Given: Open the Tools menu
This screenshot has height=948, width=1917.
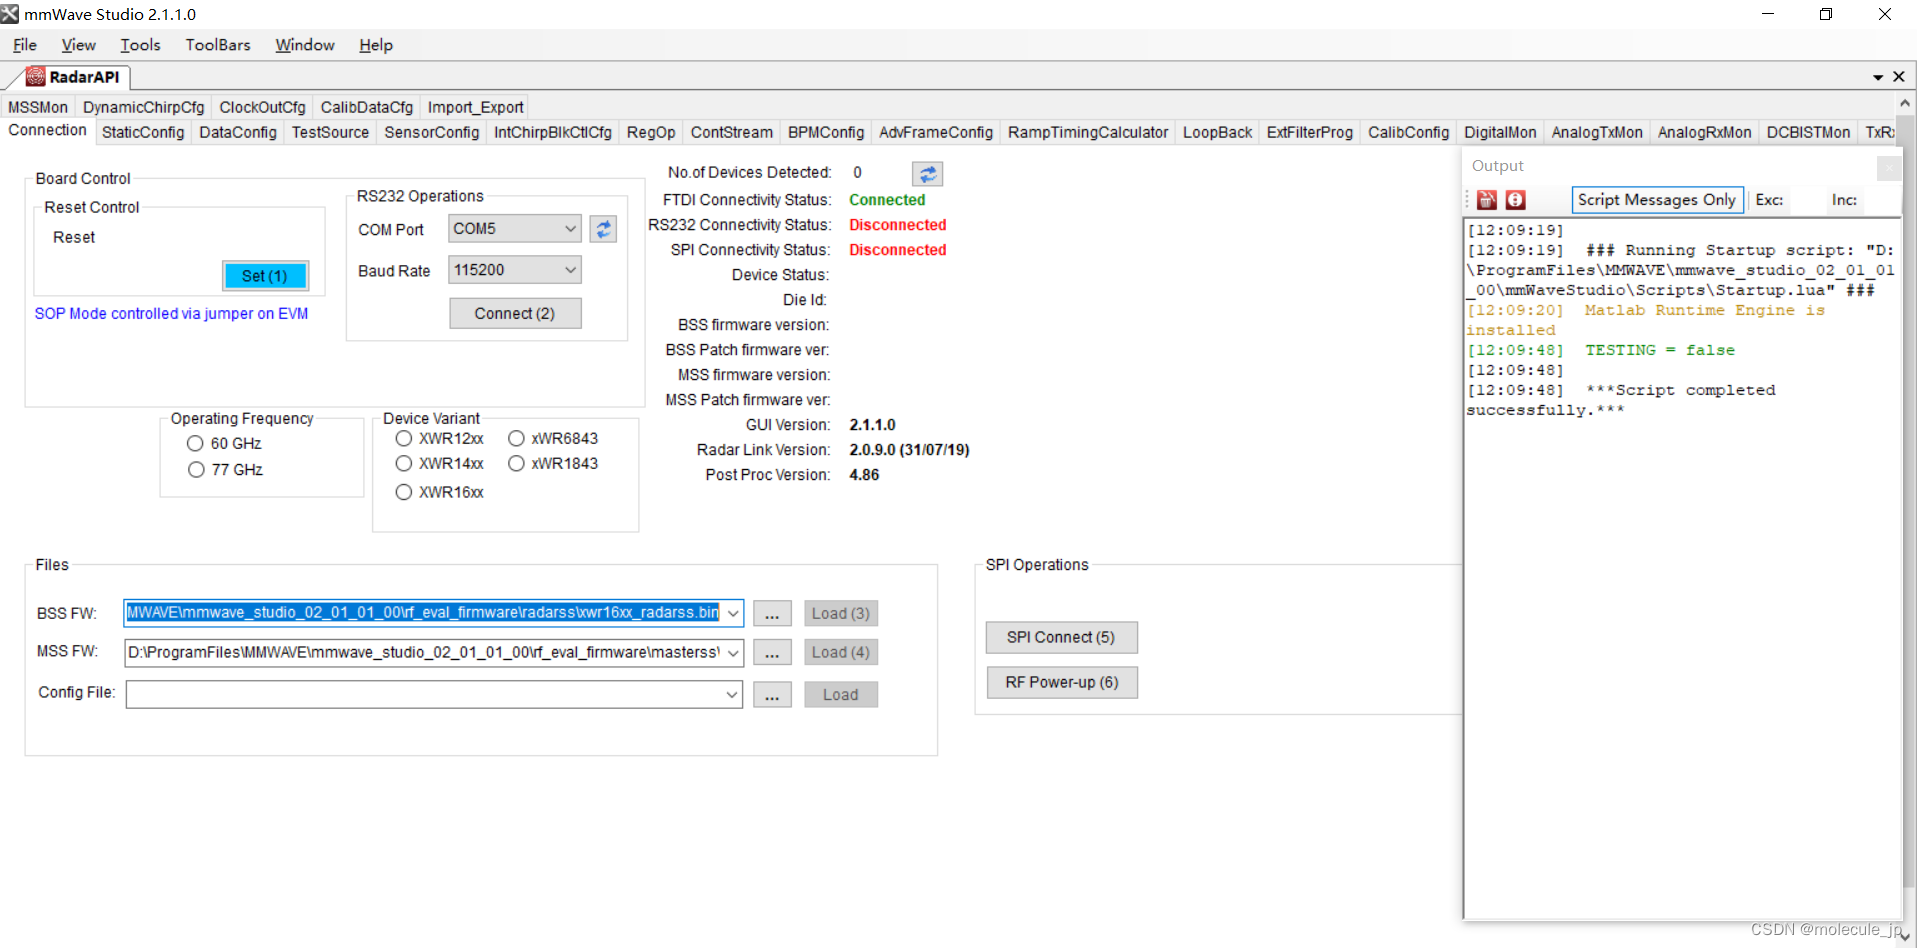Looking at the screenshot, I should click(140, 45).
